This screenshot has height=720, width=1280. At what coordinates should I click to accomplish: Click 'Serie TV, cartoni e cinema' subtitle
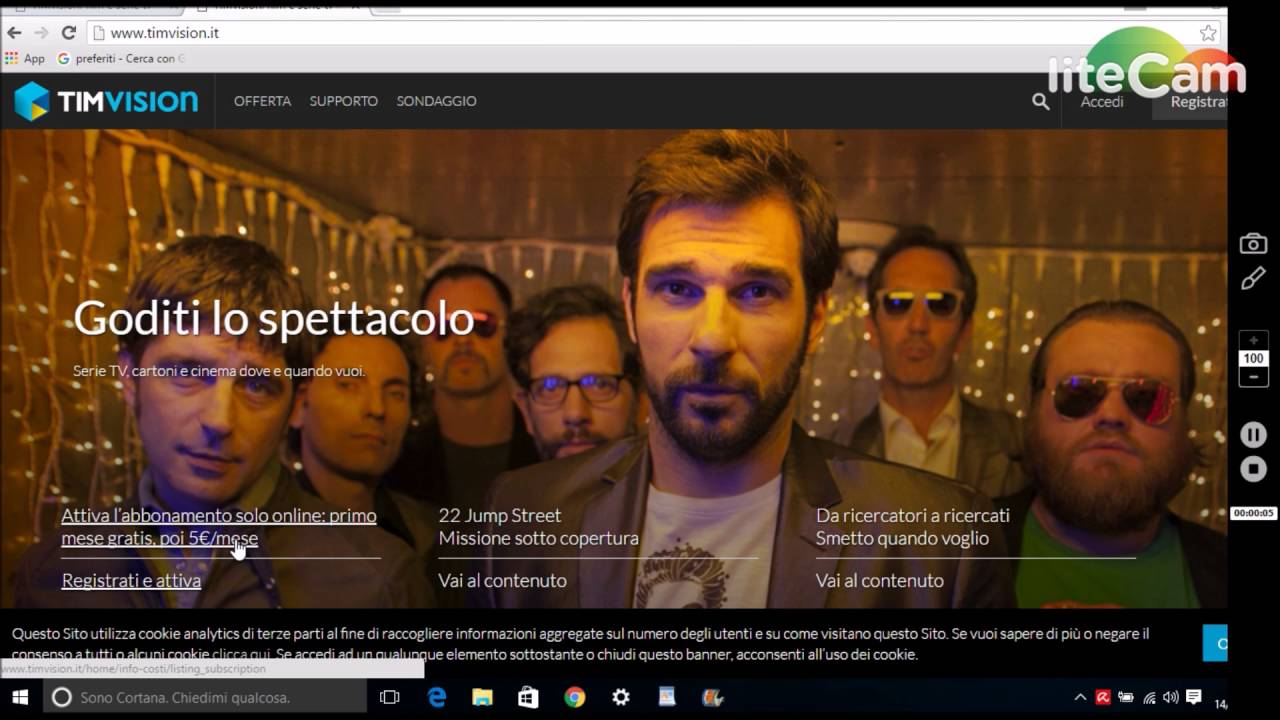[219, 371]
